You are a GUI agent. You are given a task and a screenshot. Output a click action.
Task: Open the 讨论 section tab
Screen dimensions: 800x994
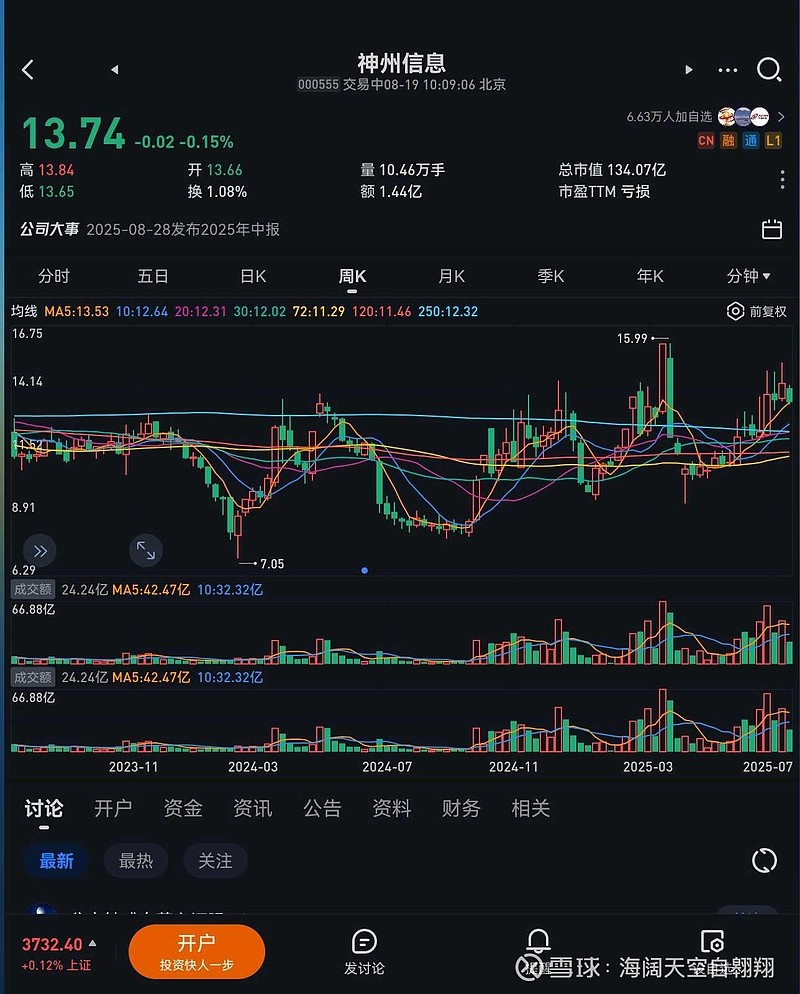click(x=44, y=808)
